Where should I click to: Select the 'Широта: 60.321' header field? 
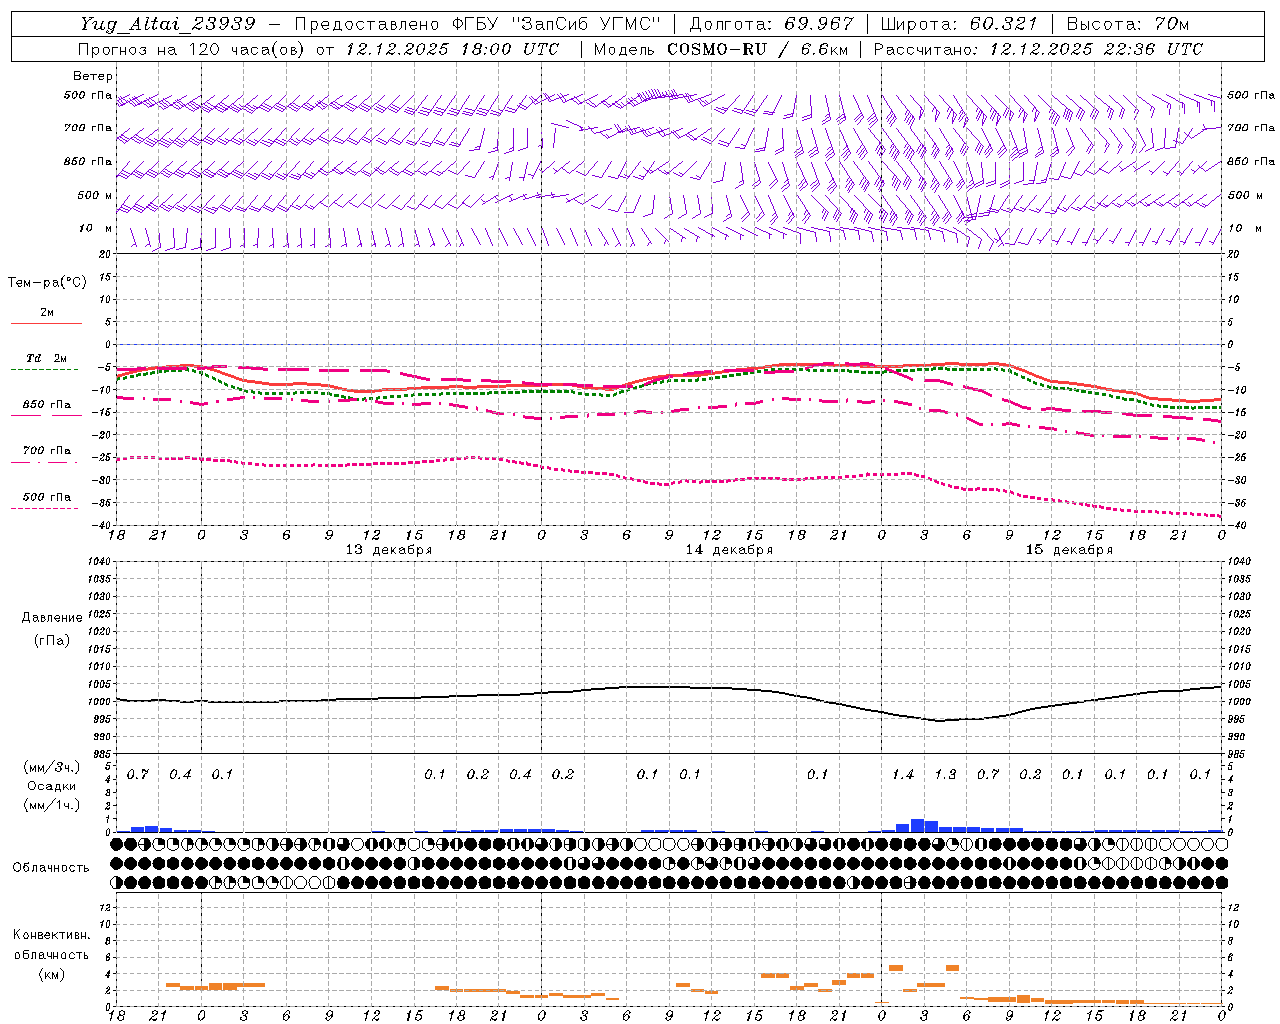[x=959, y=24]
